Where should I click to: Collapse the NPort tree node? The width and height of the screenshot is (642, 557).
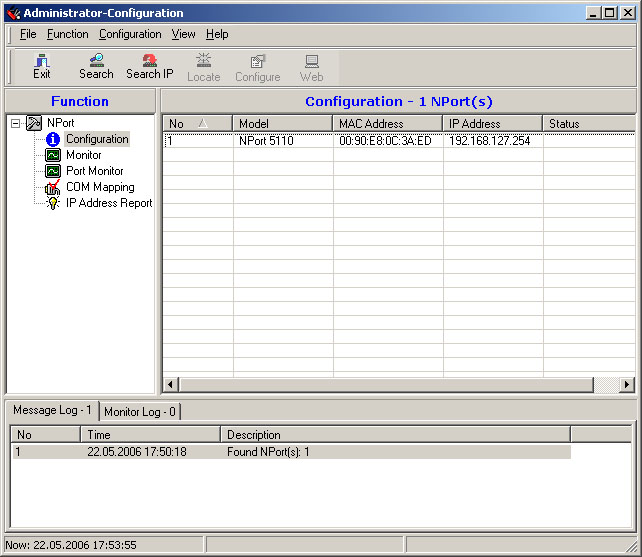[x=15, y=123]
